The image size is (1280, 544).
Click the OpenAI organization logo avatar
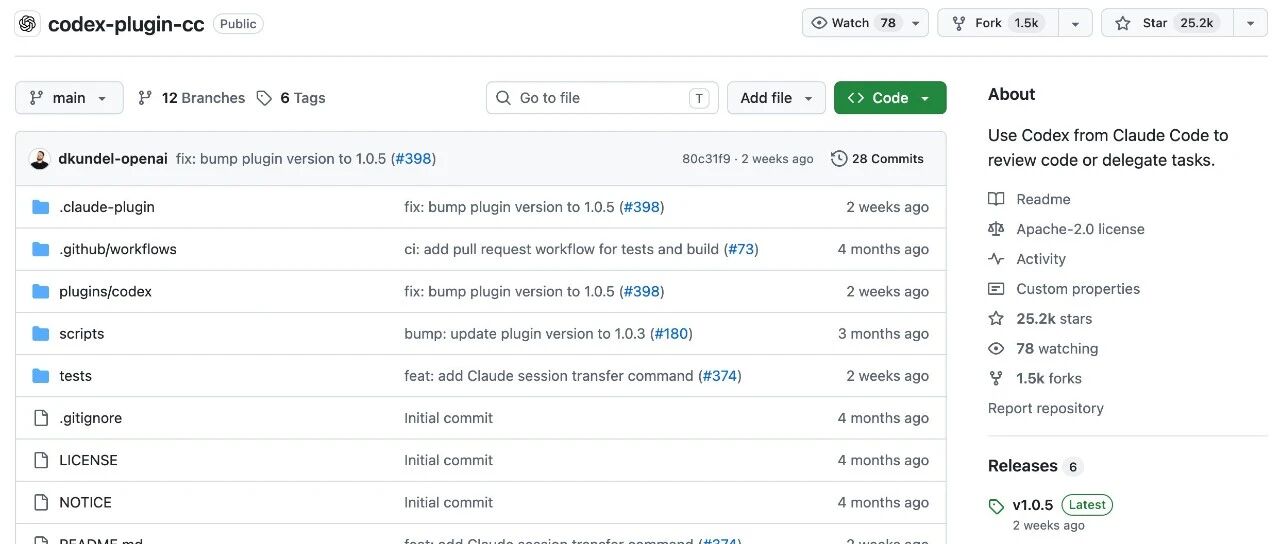[28, 23]
